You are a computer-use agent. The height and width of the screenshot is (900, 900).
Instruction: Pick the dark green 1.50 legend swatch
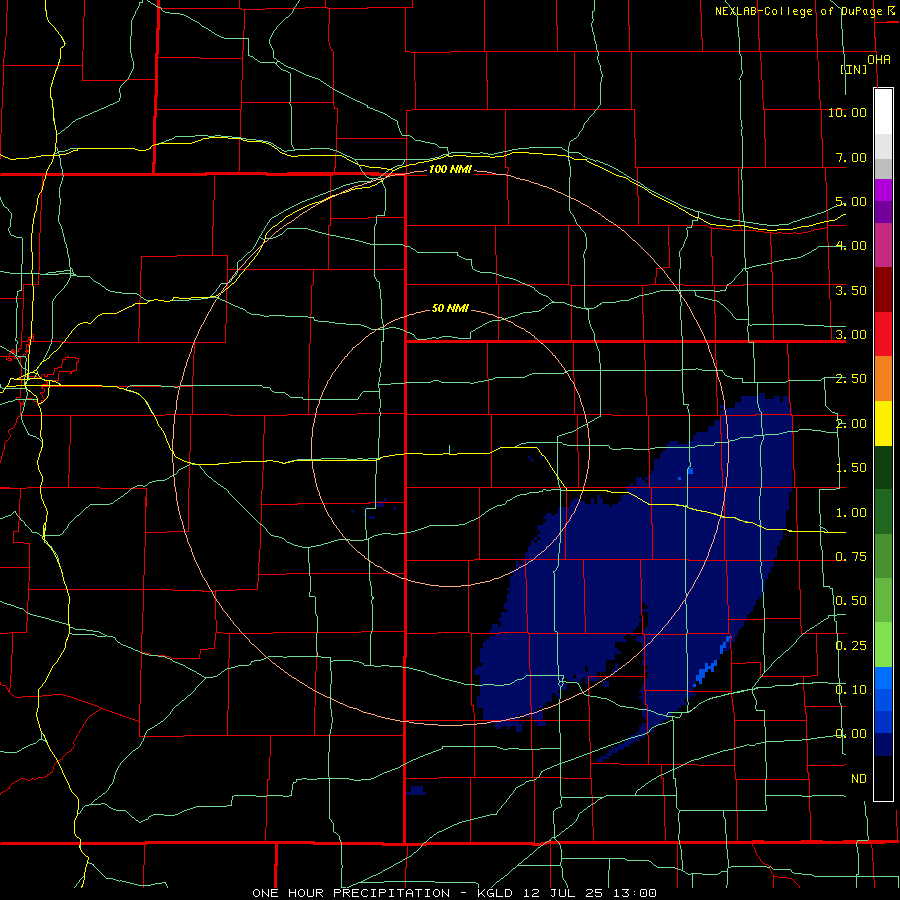(x=883, y=467)
